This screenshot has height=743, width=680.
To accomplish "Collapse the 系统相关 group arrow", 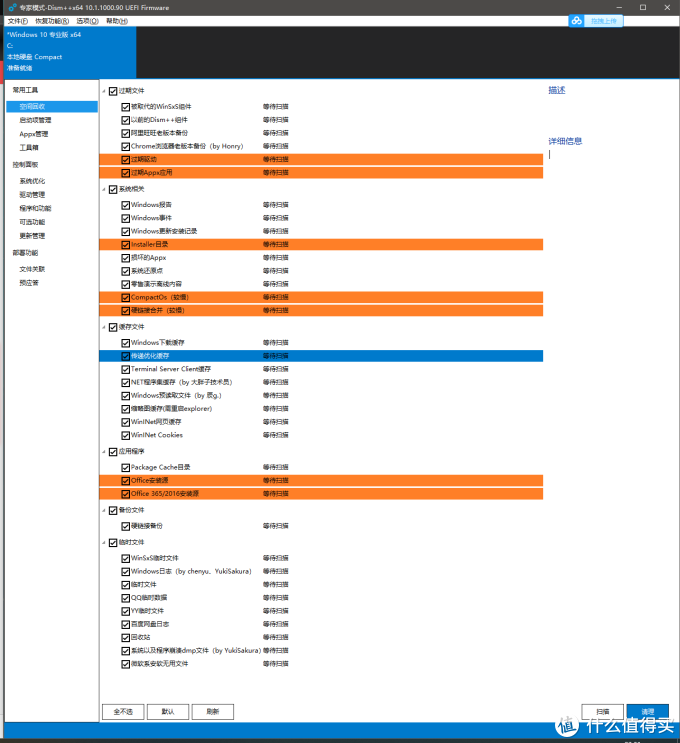I will (x=104, y=190).
